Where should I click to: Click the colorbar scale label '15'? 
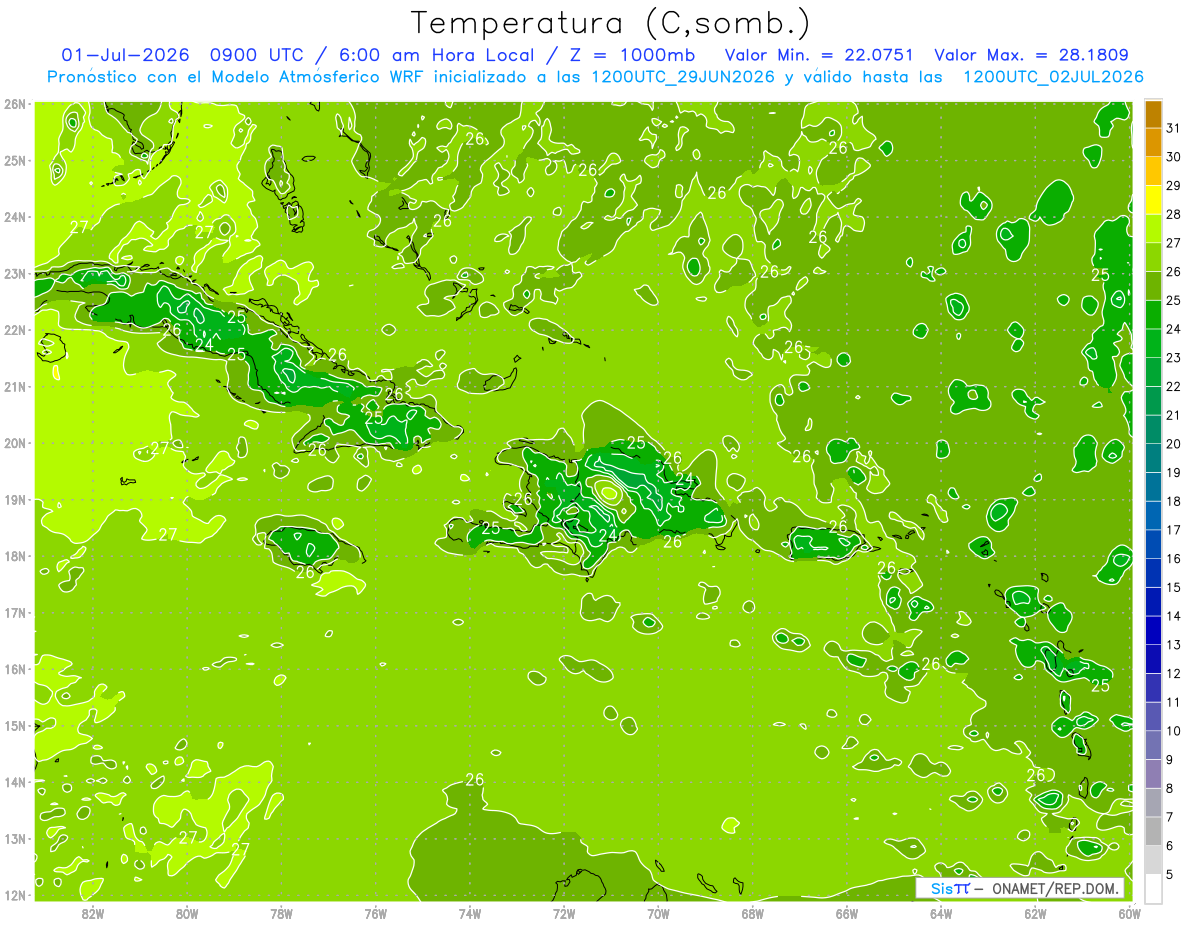pyautogui.click(x=1174, y=587)
